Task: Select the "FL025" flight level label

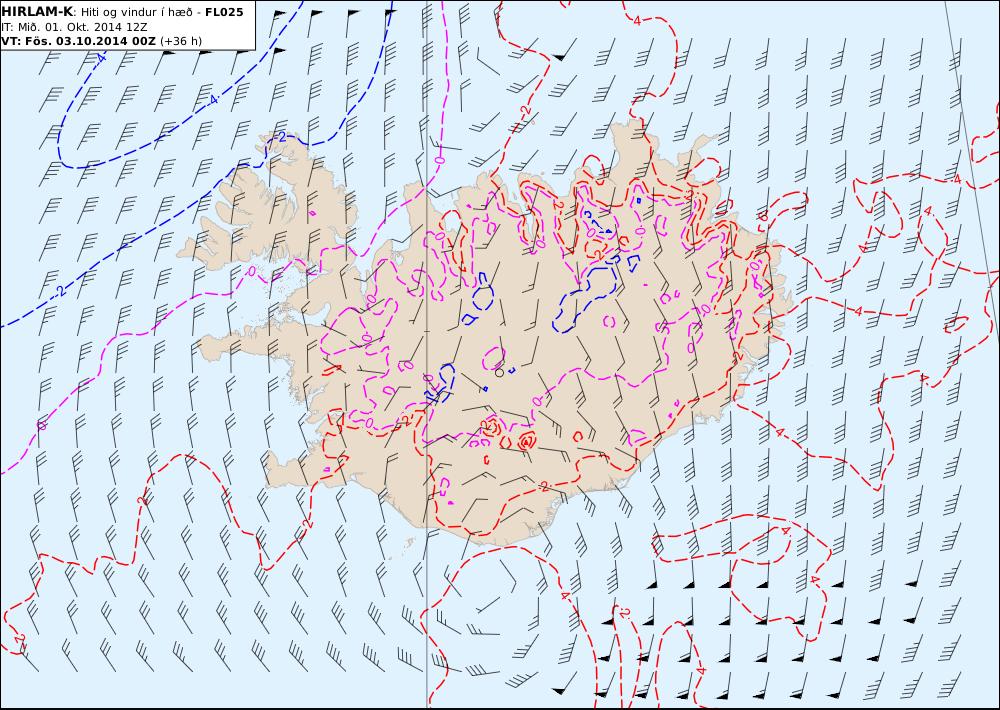Action: [x=224, y=12]
